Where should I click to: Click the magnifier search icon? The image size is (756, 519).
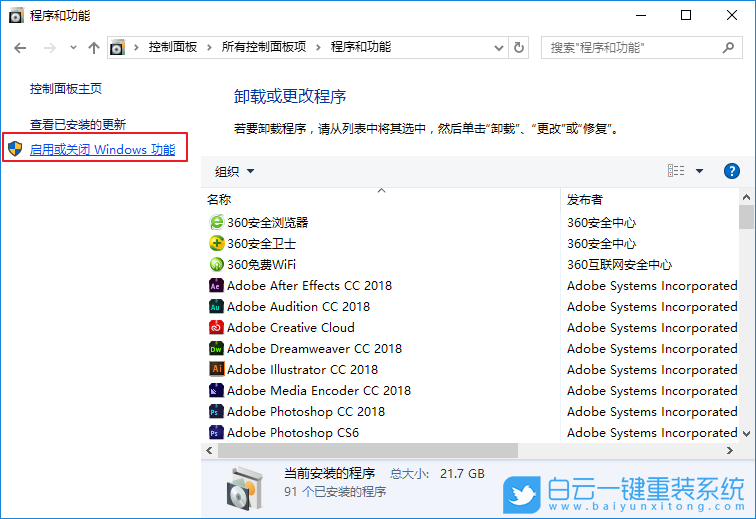point(728,47)
